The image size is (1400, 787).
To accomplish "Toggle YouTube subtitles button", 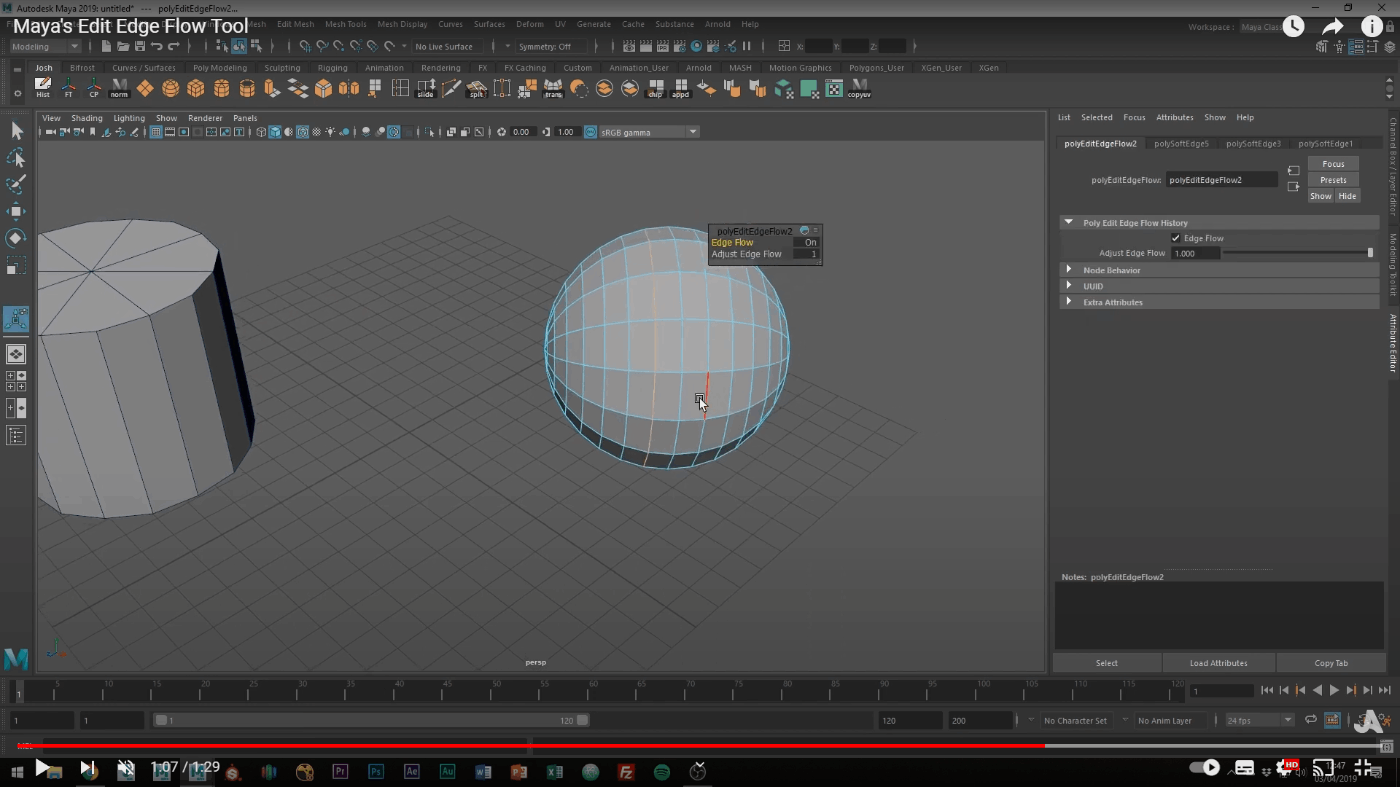I will [x=1244, y=768].
